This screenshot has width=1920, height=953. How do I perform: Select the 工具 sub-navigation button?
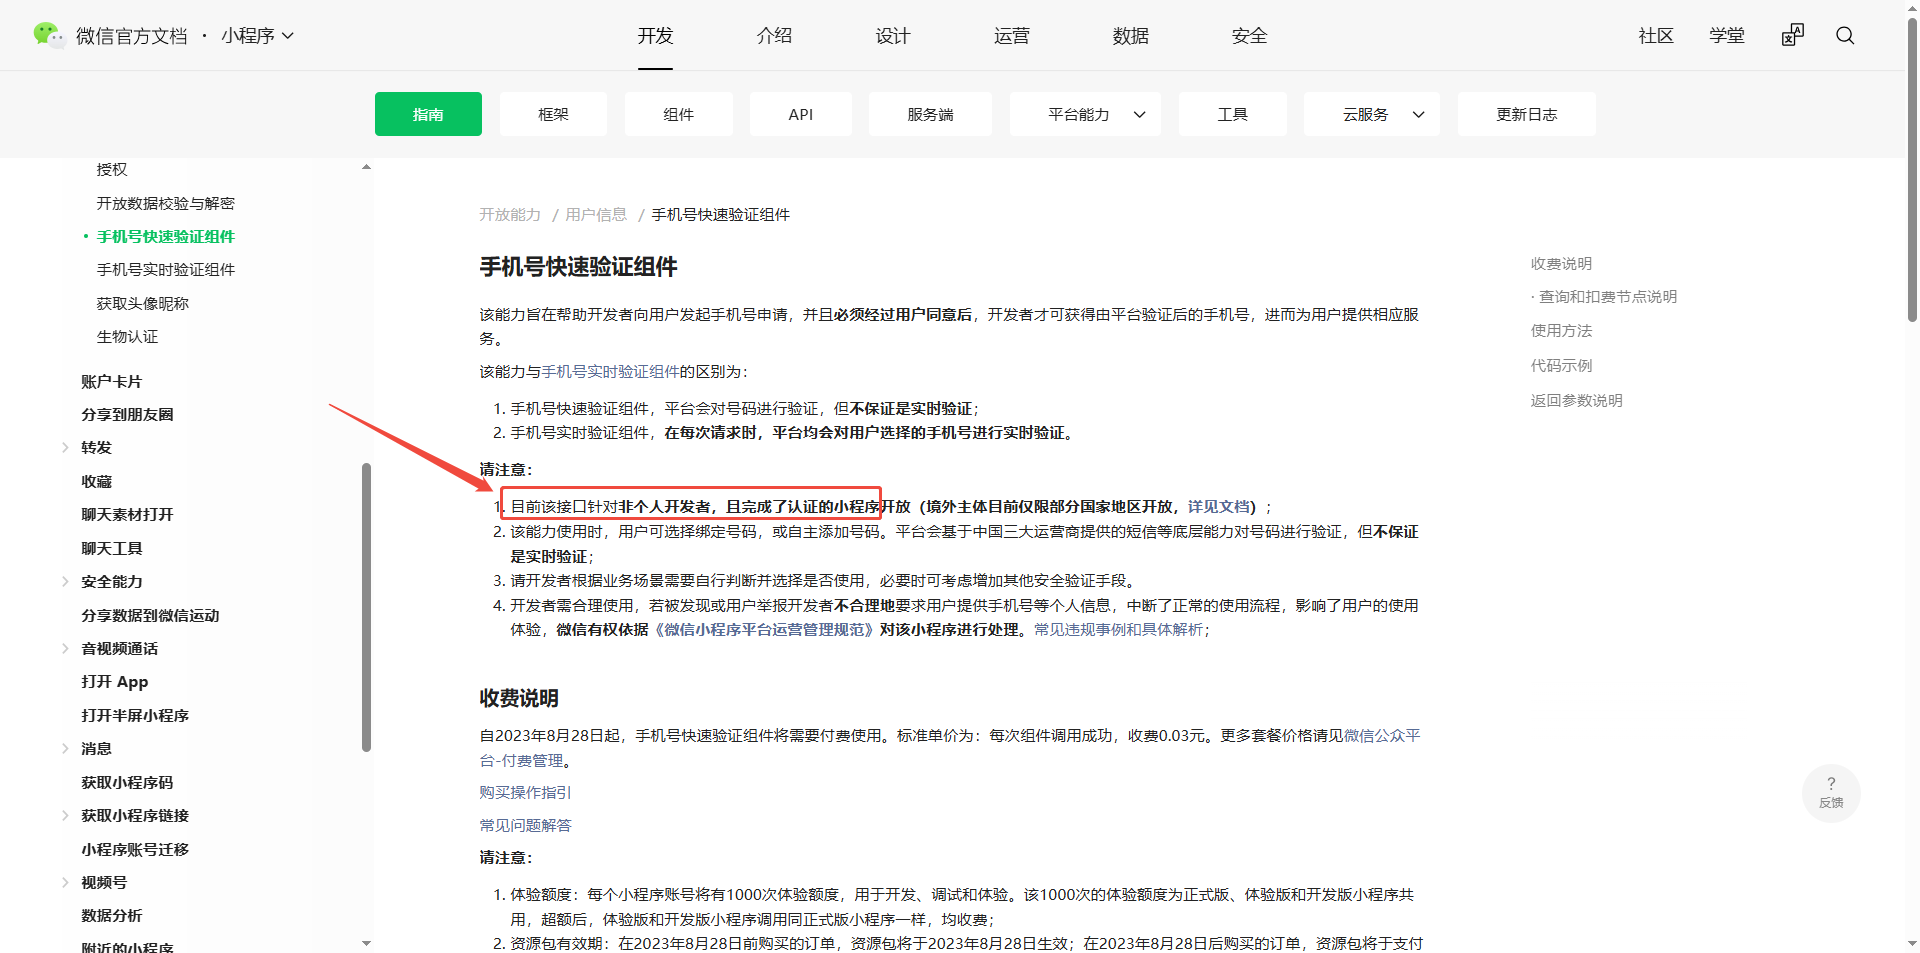click(1232, 114)
